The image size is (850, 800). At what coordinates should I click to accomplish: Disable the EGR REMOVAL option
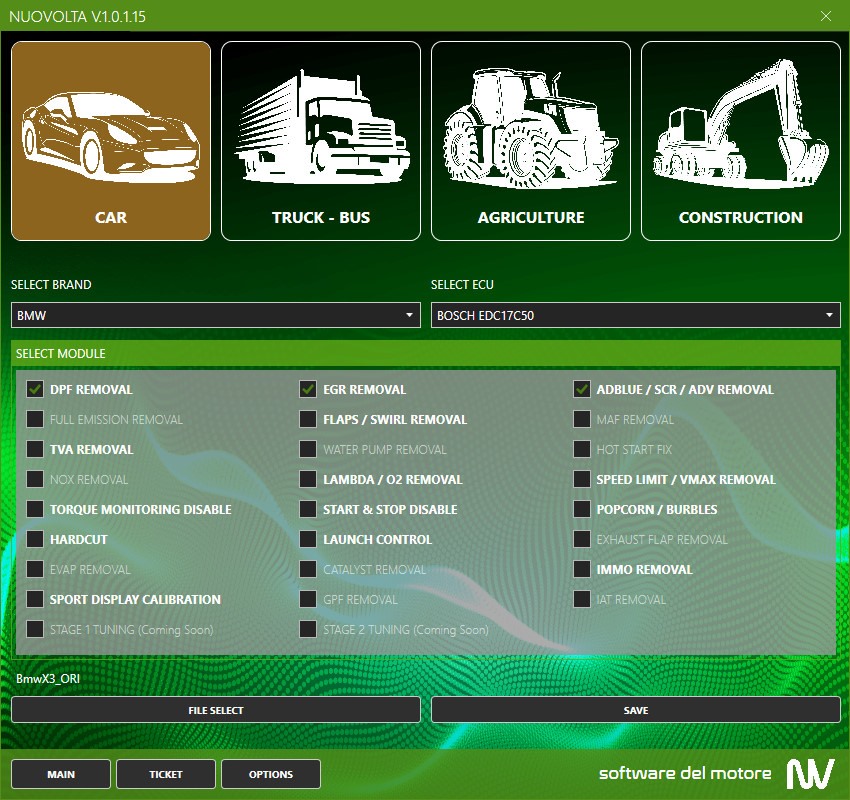point(308,390)
